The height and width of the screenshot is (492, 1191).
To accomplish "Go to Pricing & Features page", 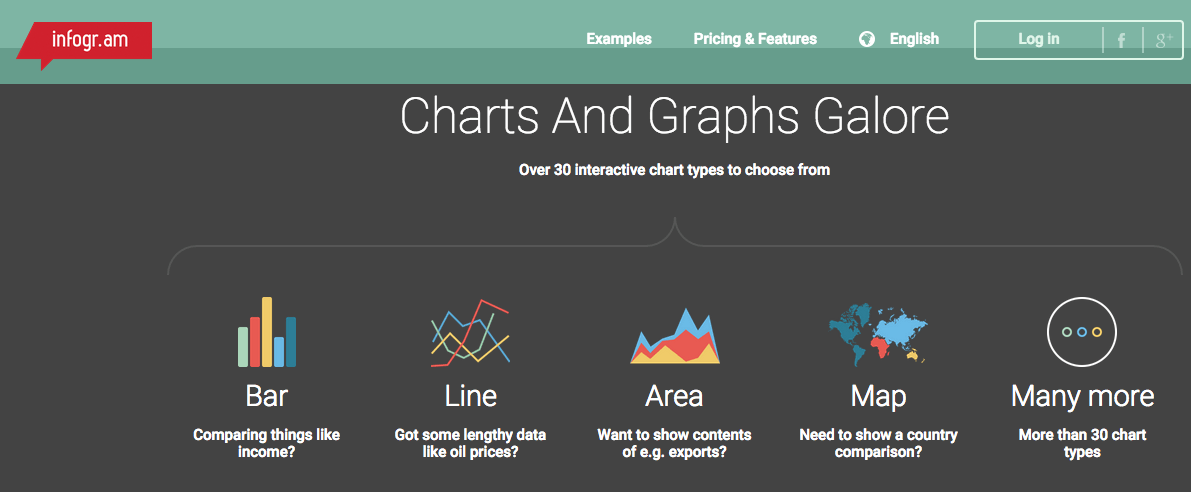I will (x=755, y=39).
